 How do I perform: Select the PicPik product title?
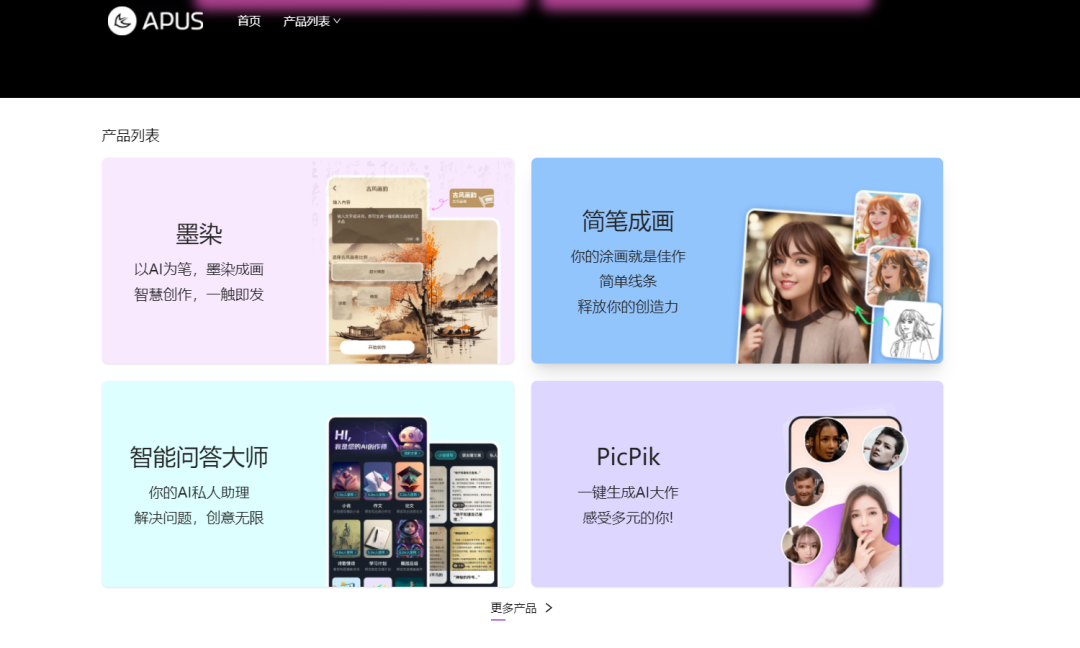(x=628, y=457)
